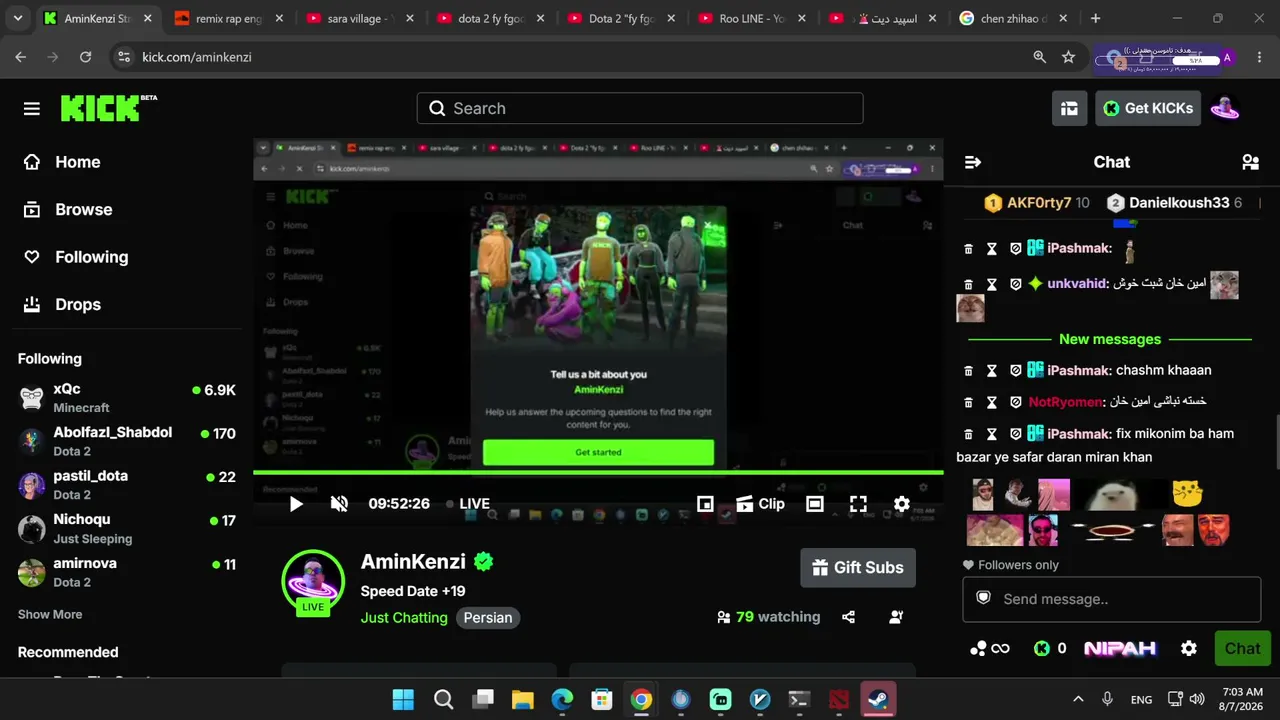Viewport: 1280px width, 720px height.
Task: Collapse the chat panel with the arrow icon
Action: pyautogui.click(x=972, y=162)
